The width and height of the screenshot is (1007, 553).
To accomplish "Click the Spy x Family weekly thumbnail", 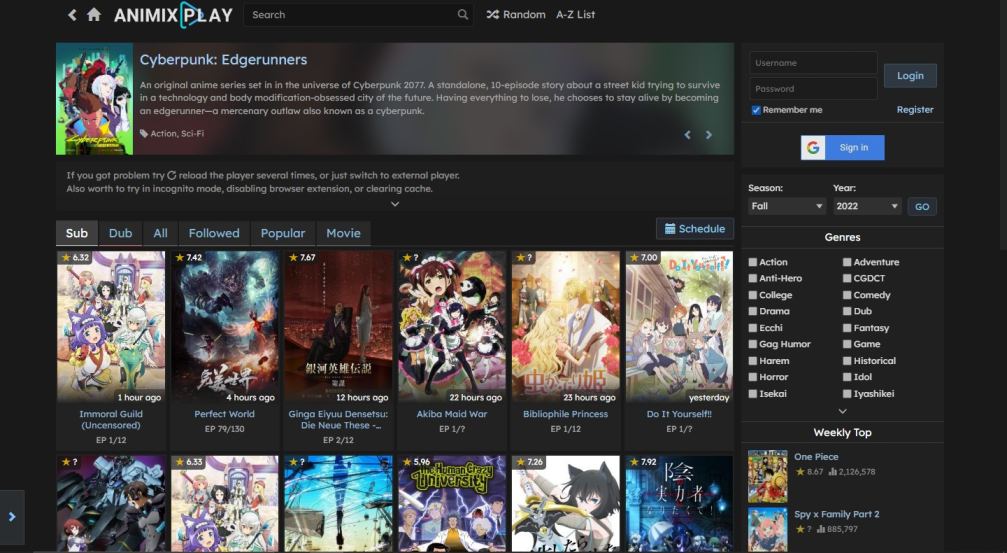I will pyautogui.click(x=767, y=530).
